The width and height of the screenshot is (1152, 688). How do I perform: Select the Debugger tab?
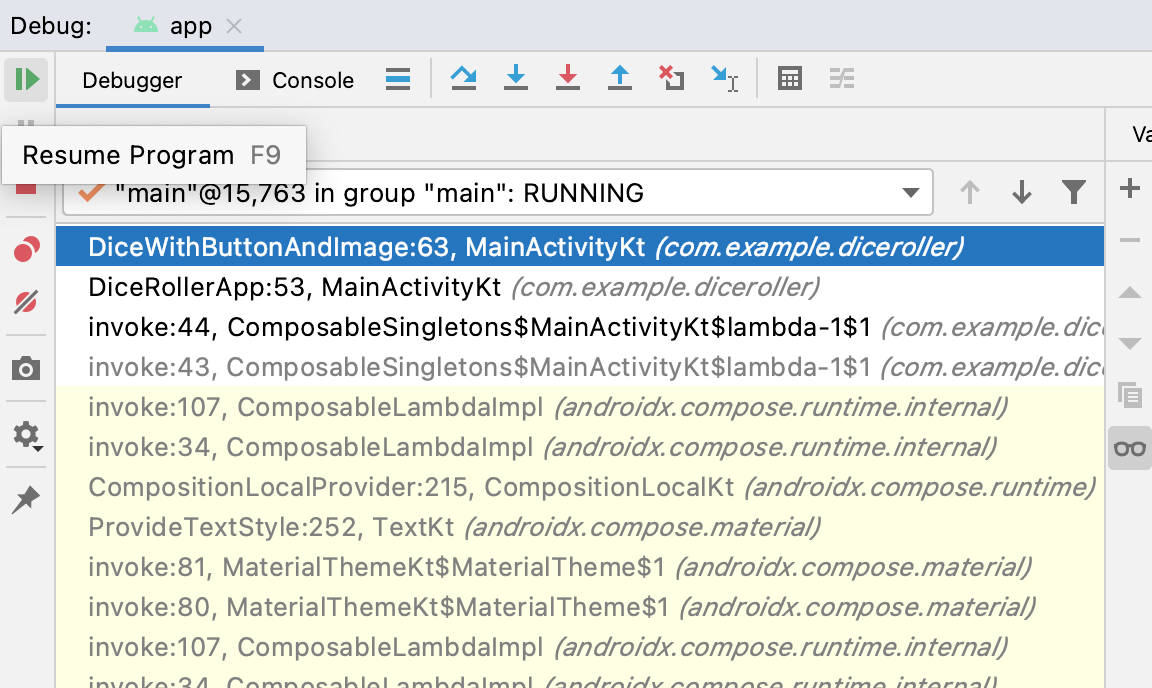point(132,80)
